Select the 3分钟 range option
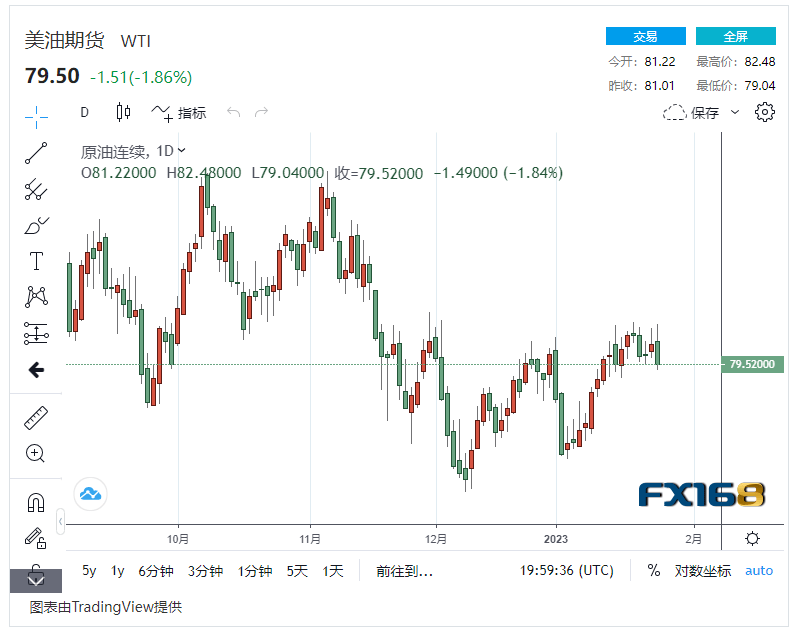This screenshot has width=799, height=630. point(205,571)
